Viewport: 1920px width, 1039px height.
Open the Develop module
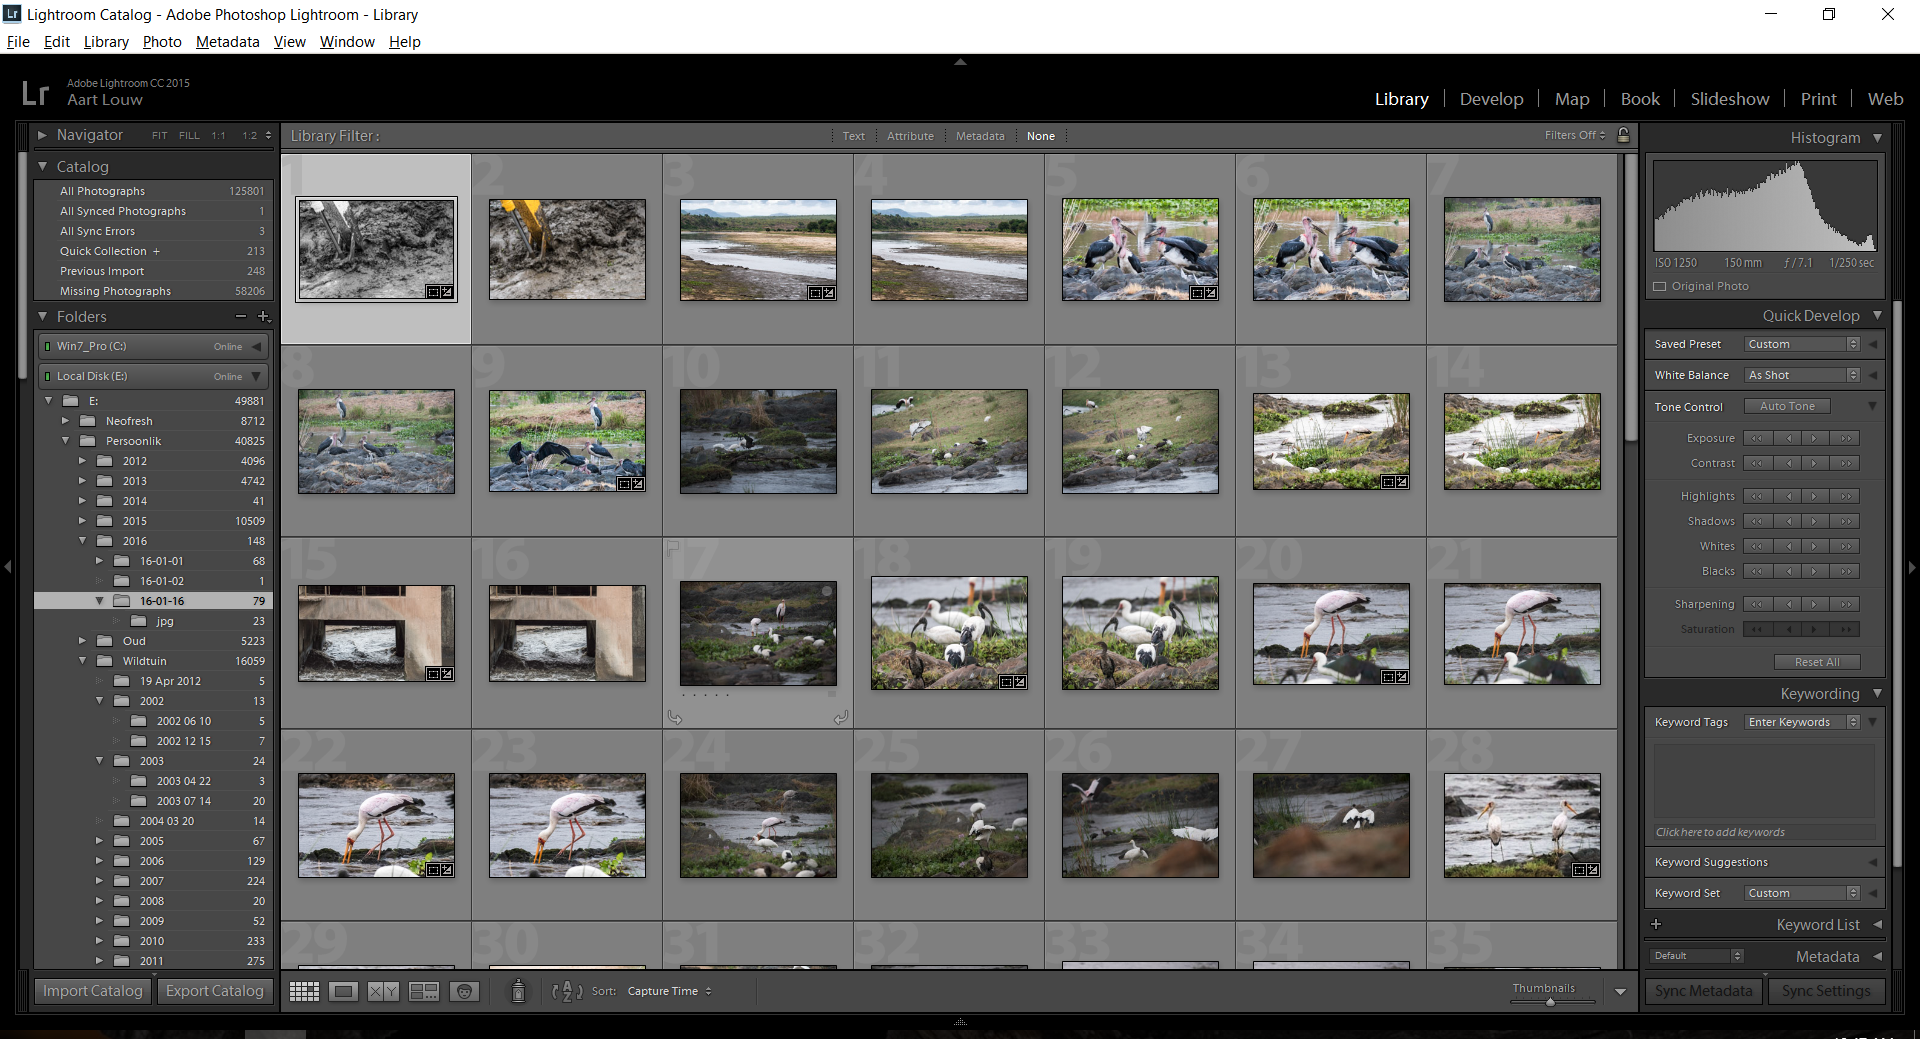(x=1491, y=99)
